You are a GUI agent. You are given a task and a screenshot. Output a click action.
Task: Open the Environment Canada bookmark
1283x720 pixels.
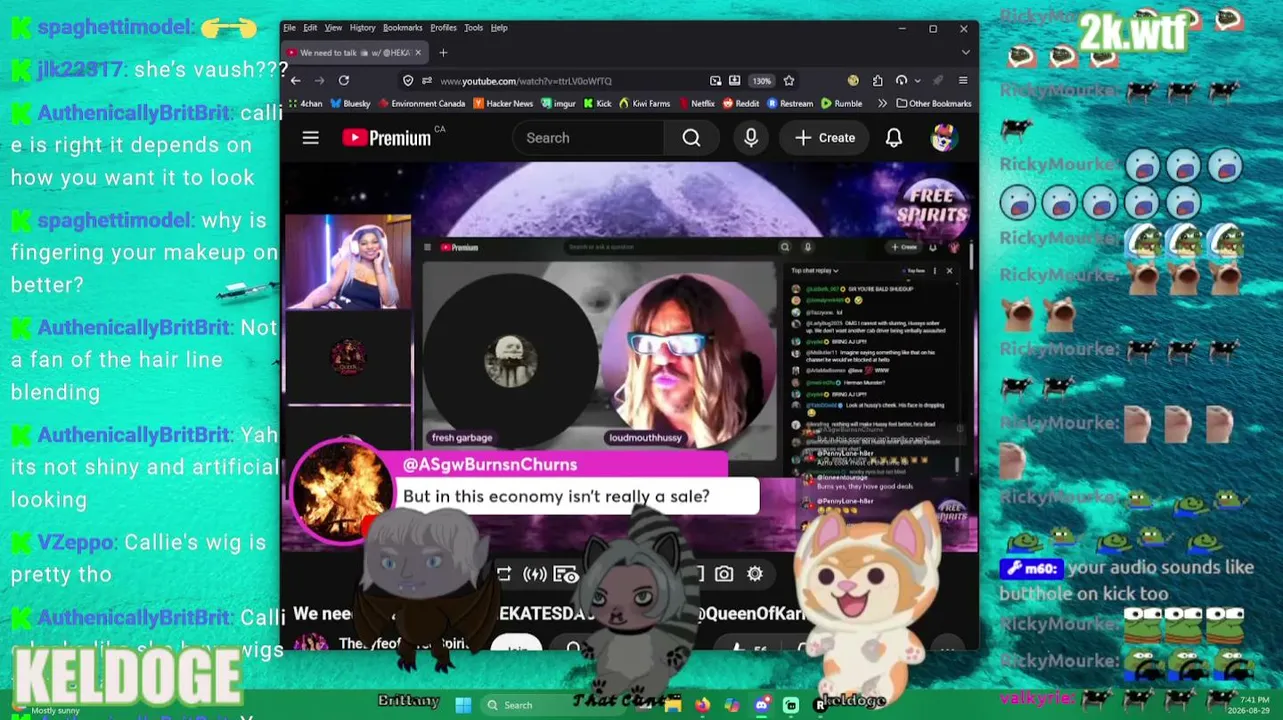(421, 103)
